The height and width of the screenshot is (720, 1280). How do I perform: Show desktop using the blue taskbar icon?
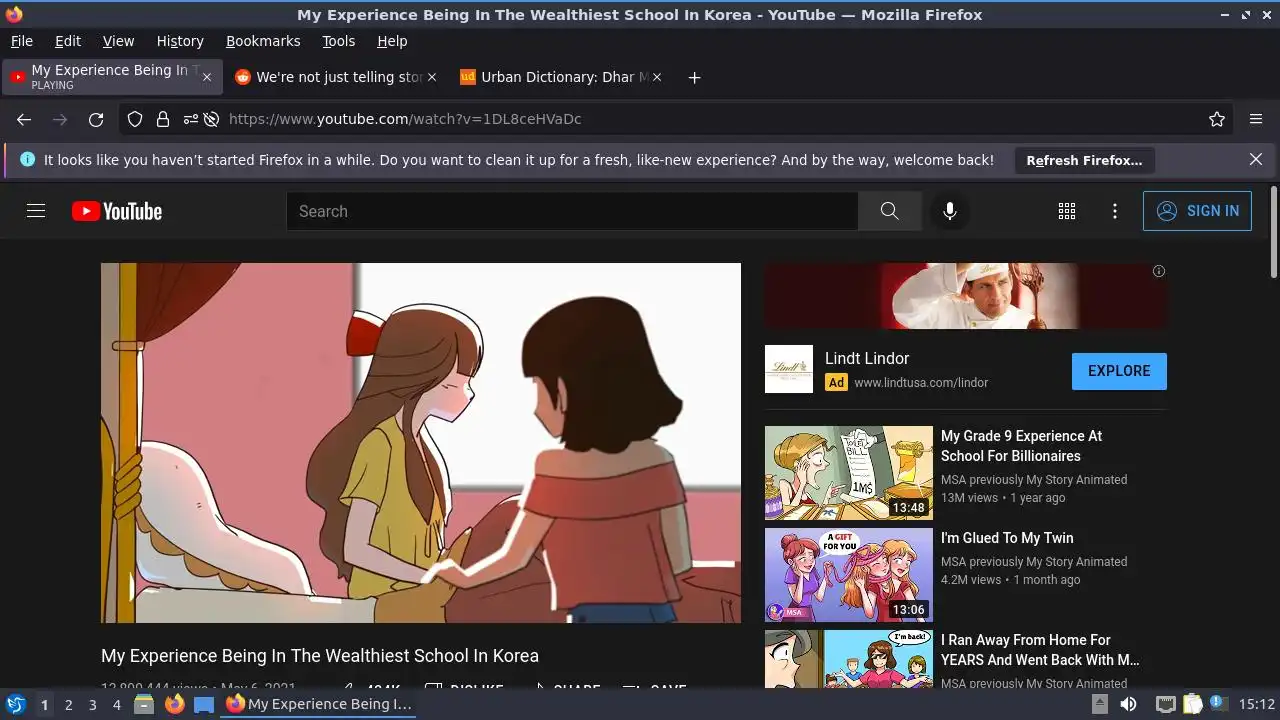click(x=204, y=704)
